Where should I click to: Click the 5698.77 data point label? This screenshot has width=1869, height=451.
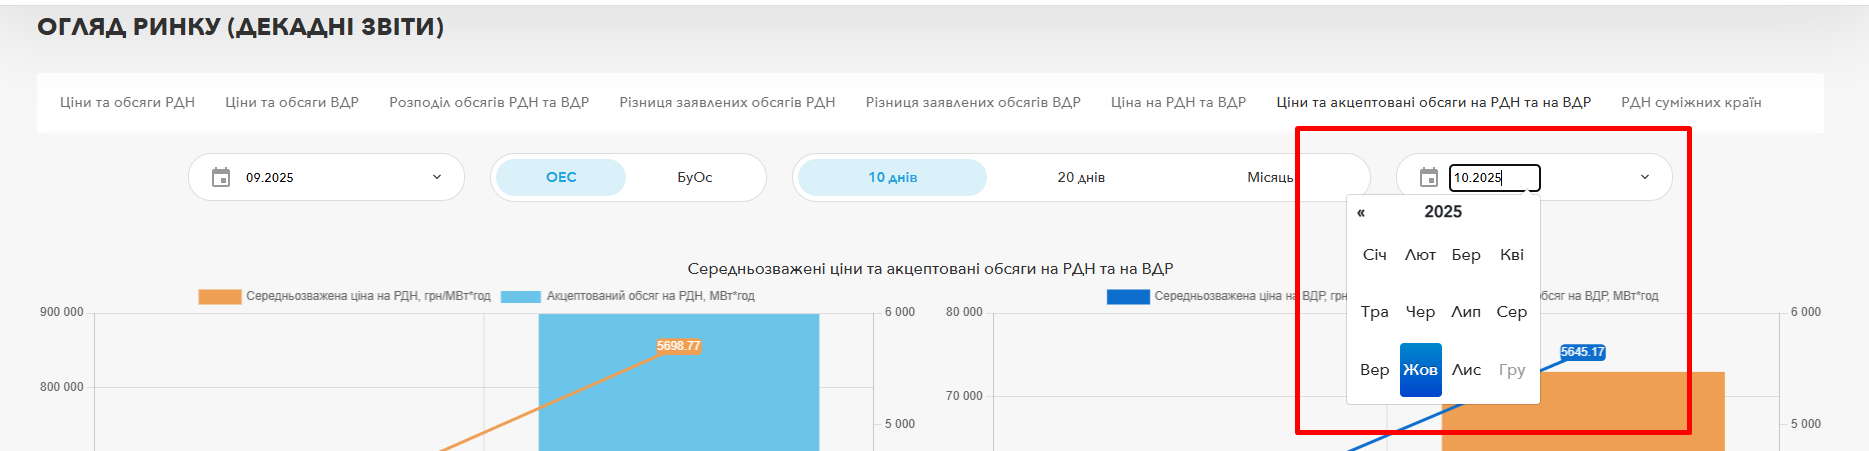pos(678,346)
